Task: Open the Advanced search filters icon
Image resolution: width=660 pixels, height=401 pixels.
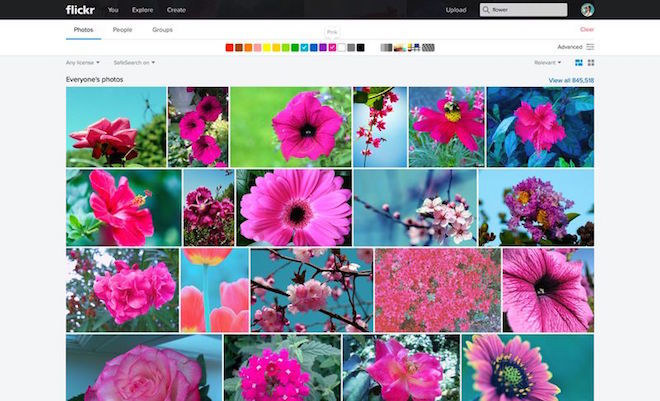Action: coord(590,47)
